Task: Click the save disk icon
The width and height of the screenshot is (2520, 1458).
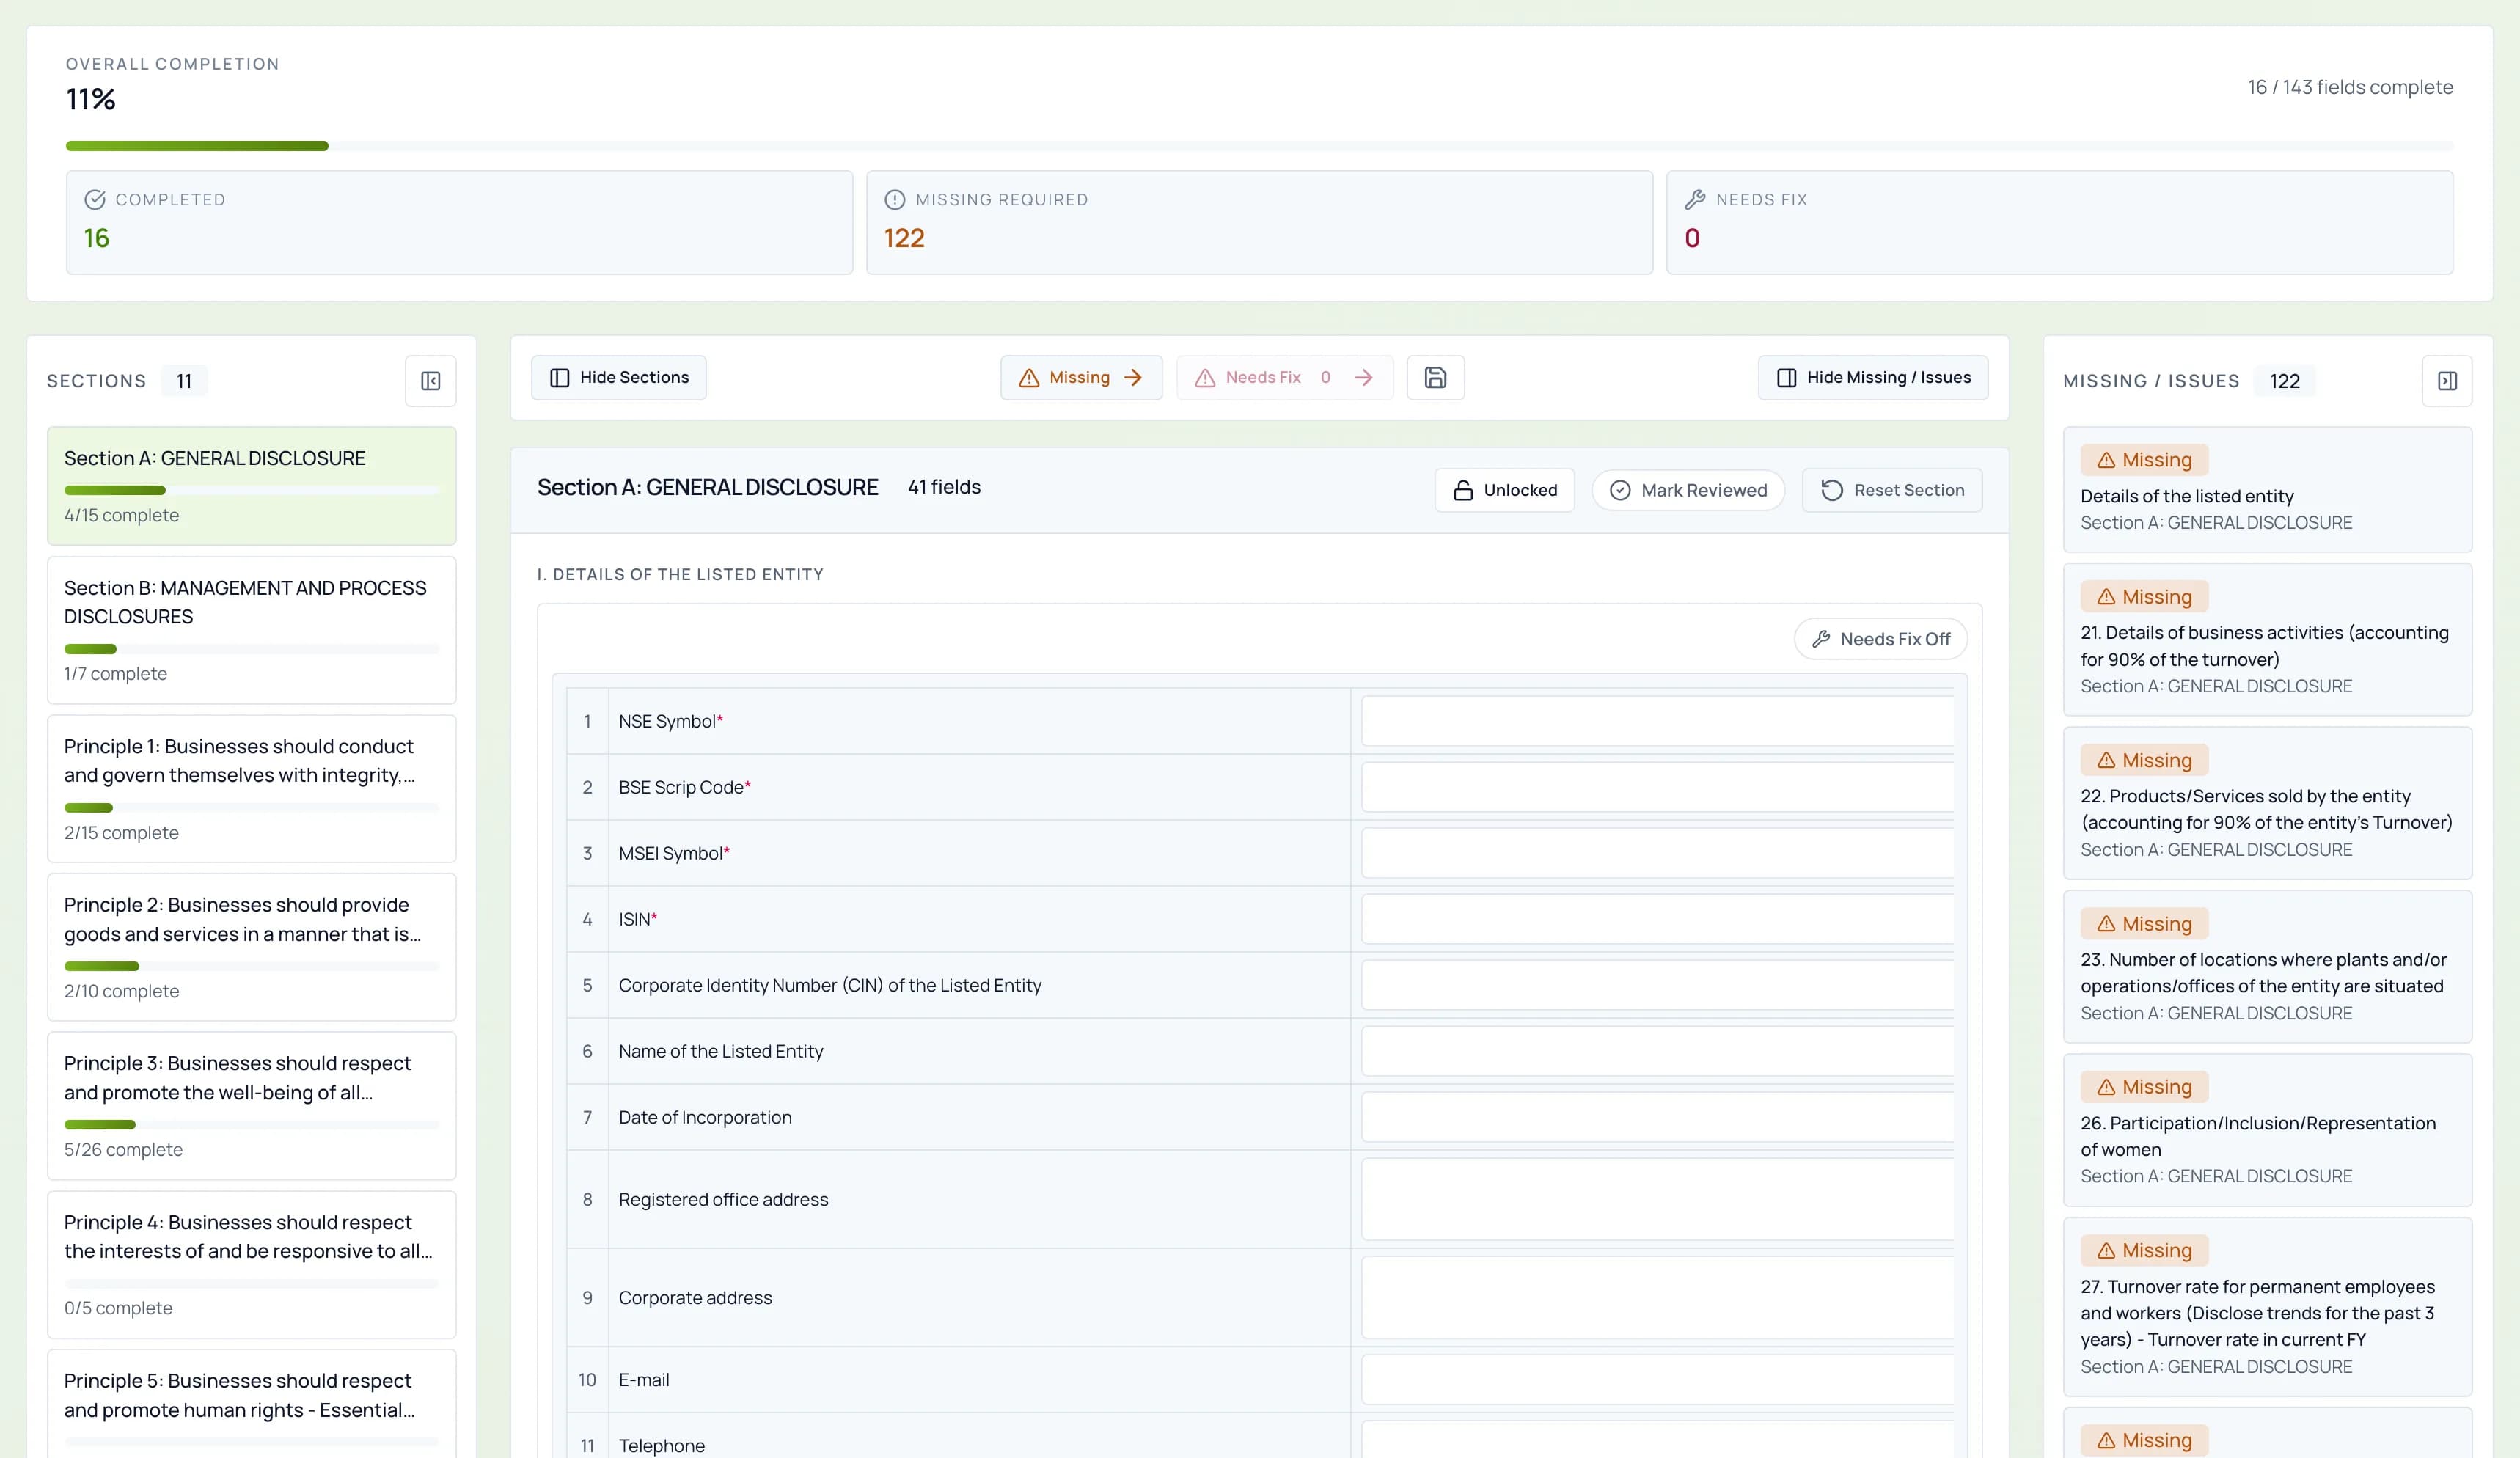Action: [1435, 377]
